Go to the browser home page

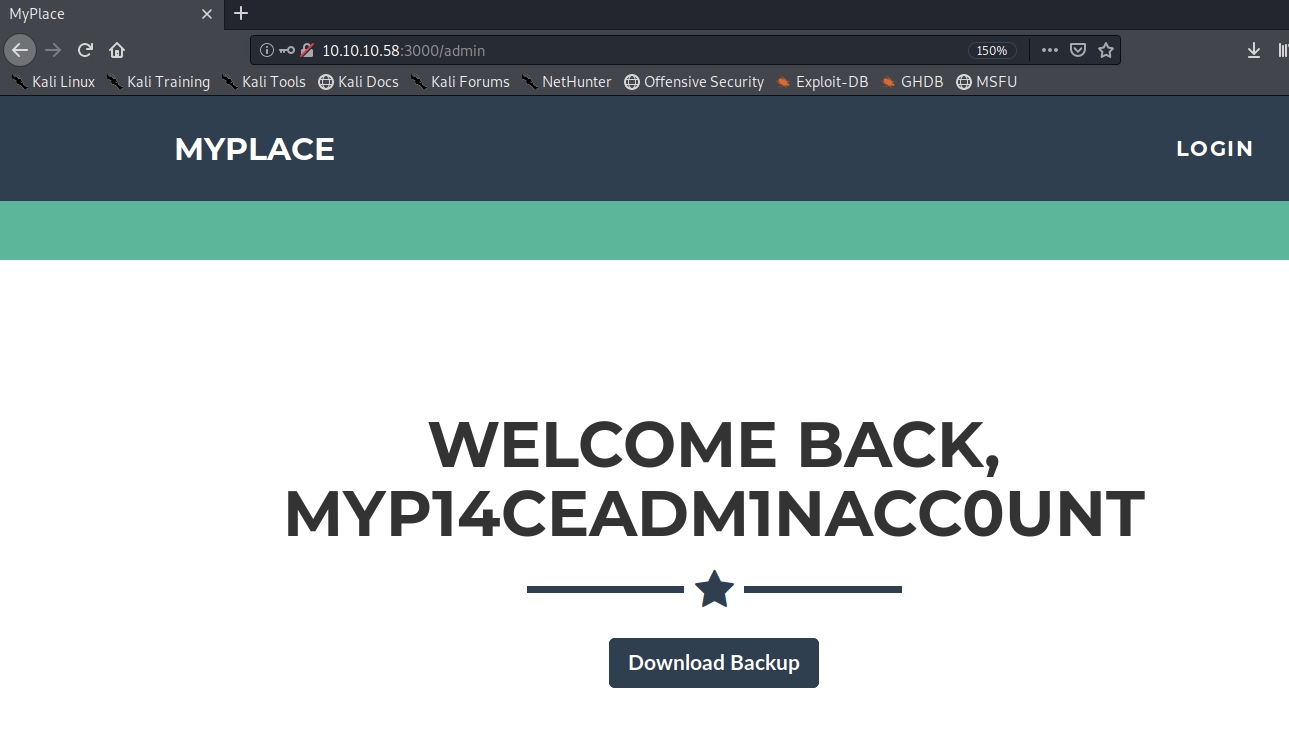[117, 50]
